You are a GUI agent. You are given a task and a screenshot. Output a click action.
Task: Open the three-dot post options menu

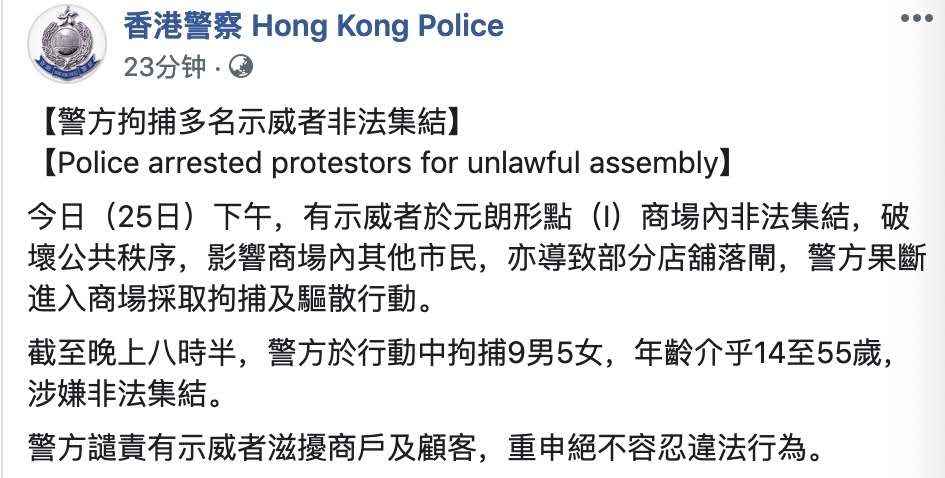click(918, 21)
